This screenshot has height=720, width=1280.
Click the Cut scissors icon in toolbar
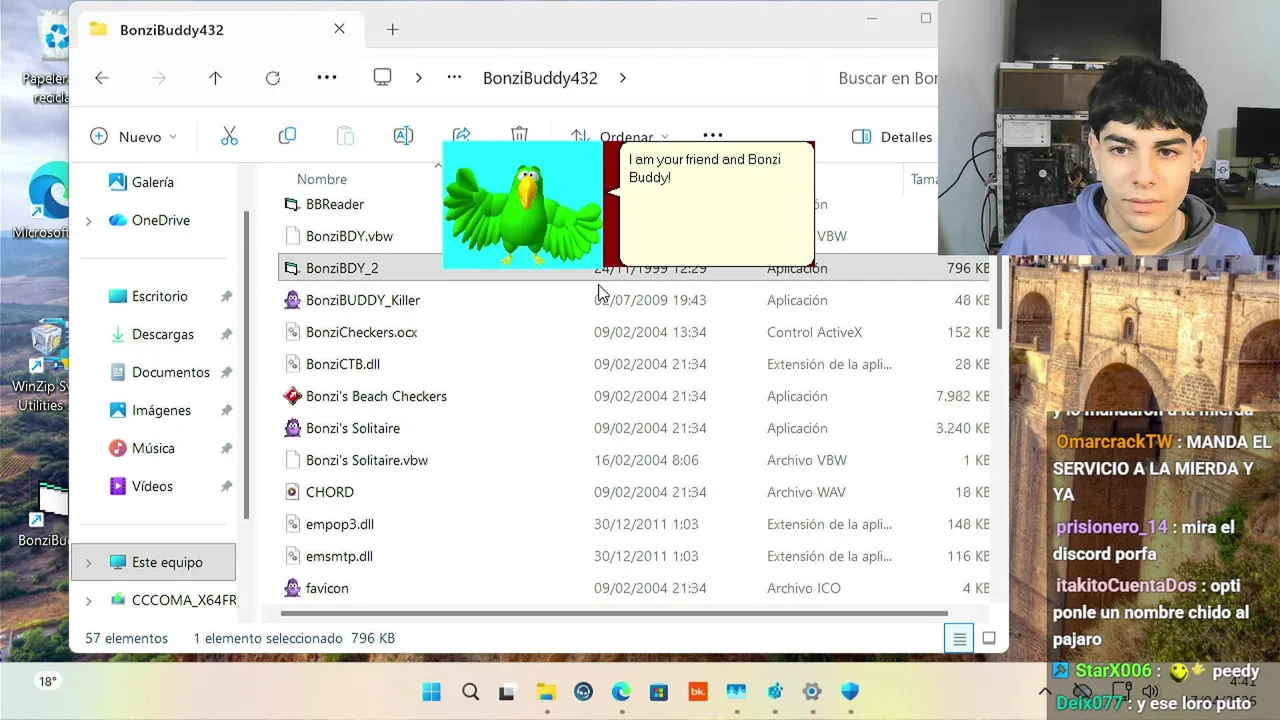[x=229, y=136]
